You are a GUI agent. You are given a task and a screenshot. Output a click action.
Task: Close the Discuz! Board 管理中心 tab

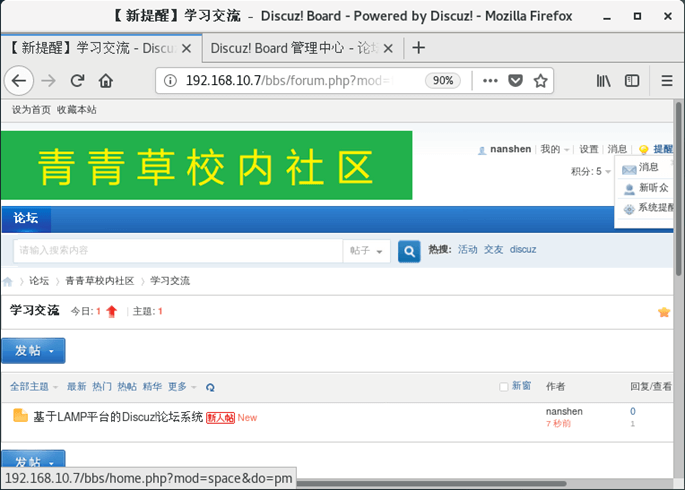click(x=388, y=48)
